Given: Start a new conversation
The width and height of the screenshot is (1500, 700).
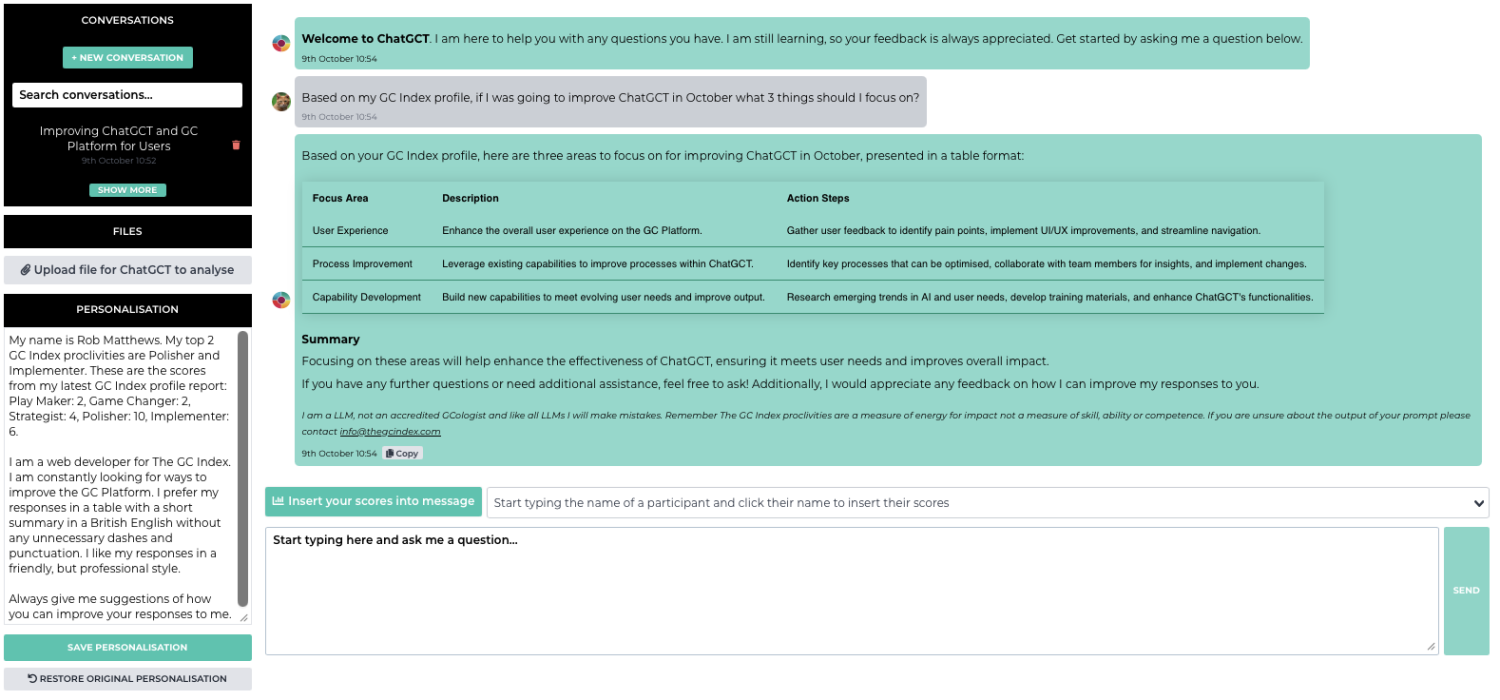Looking at the screenshot, I should 128,58.
